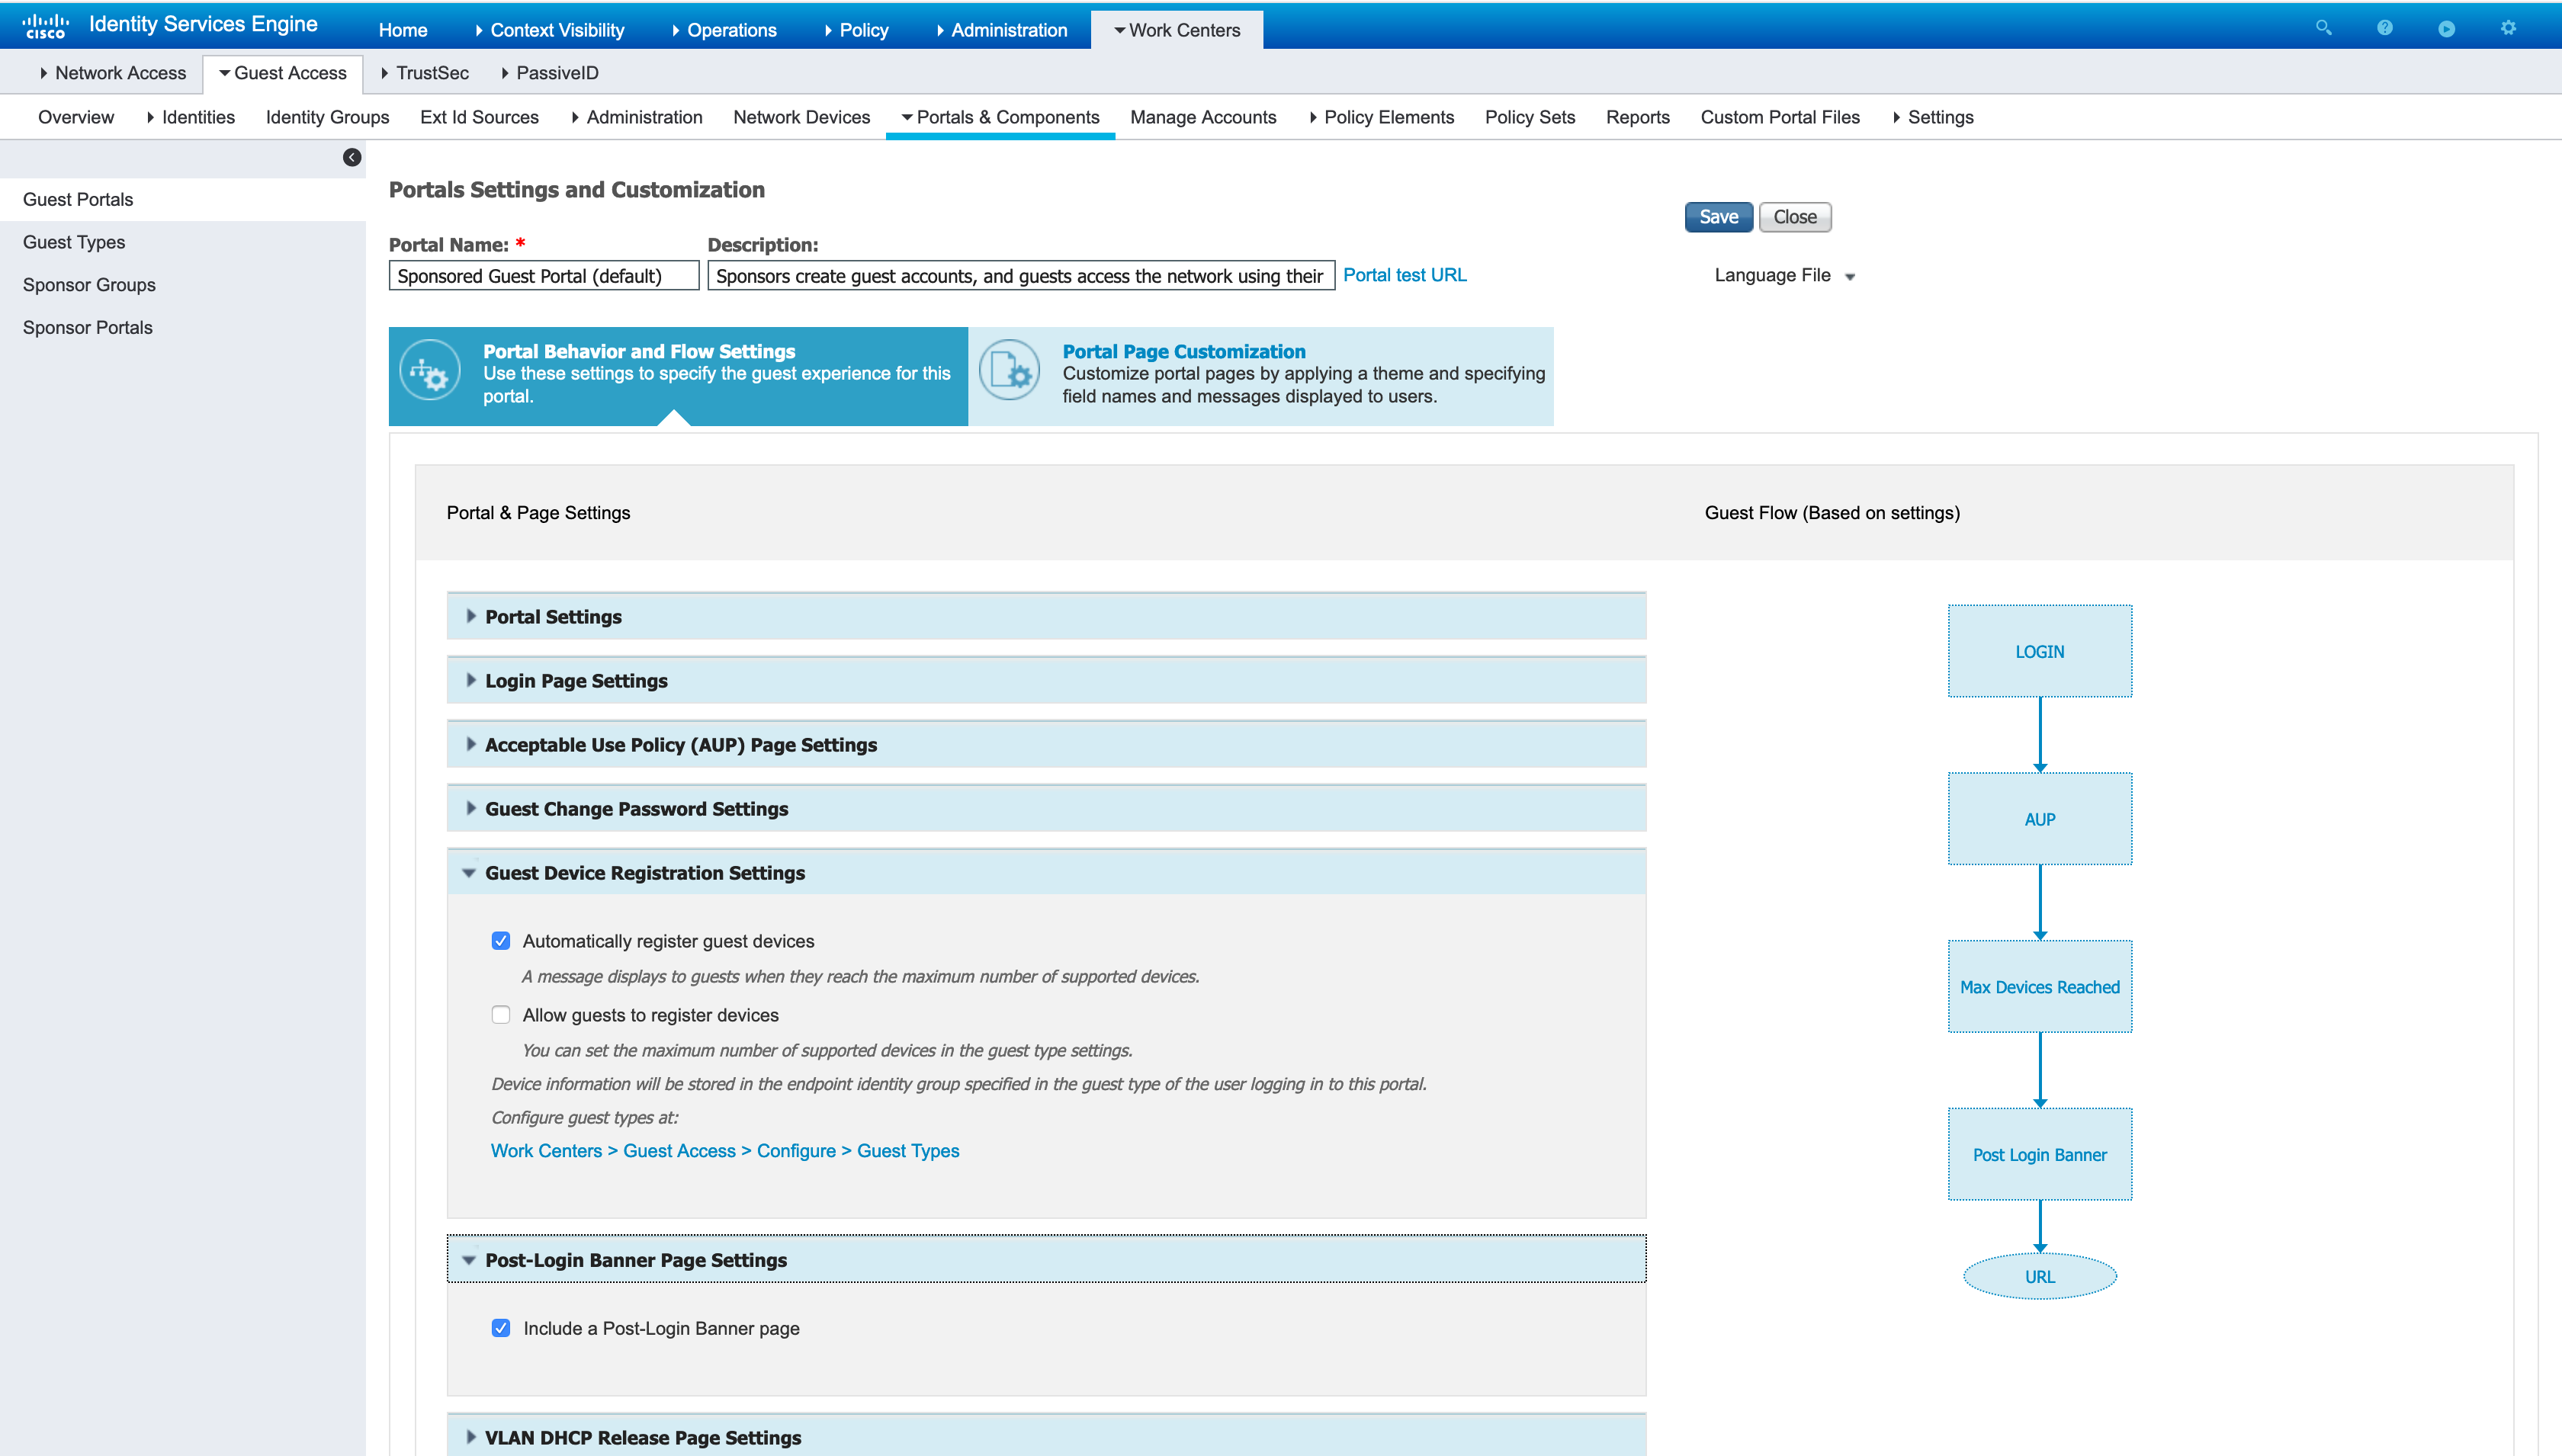Open the TrustSec work center
Screen dimensions: 2562x1456
coord(425,73)
